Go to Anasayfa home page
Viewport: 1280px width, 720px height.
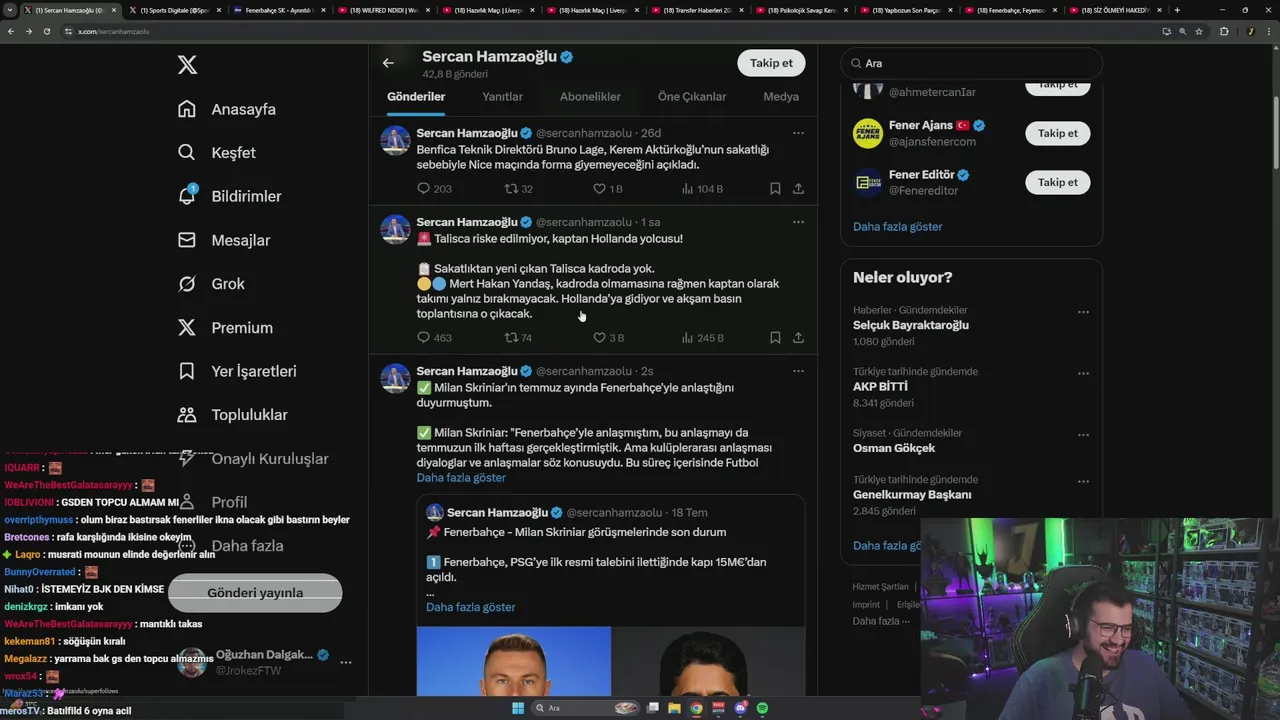click(x=226, y=109)
